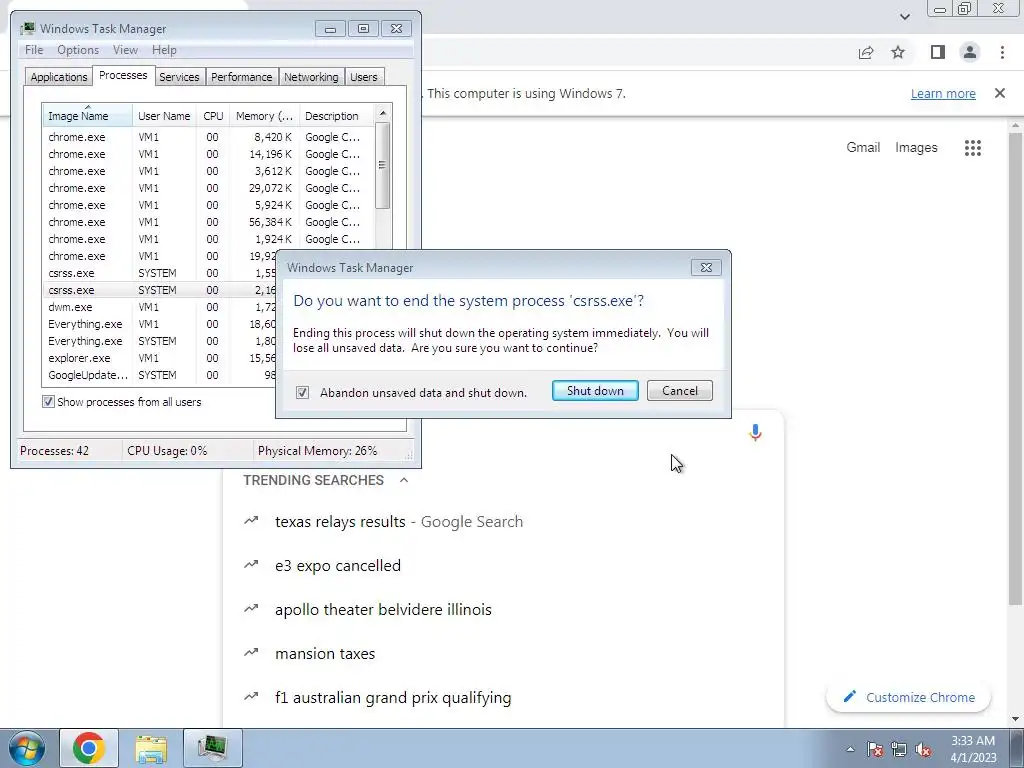Close the csrss.exe confirmation dialog

coord(706,267)
